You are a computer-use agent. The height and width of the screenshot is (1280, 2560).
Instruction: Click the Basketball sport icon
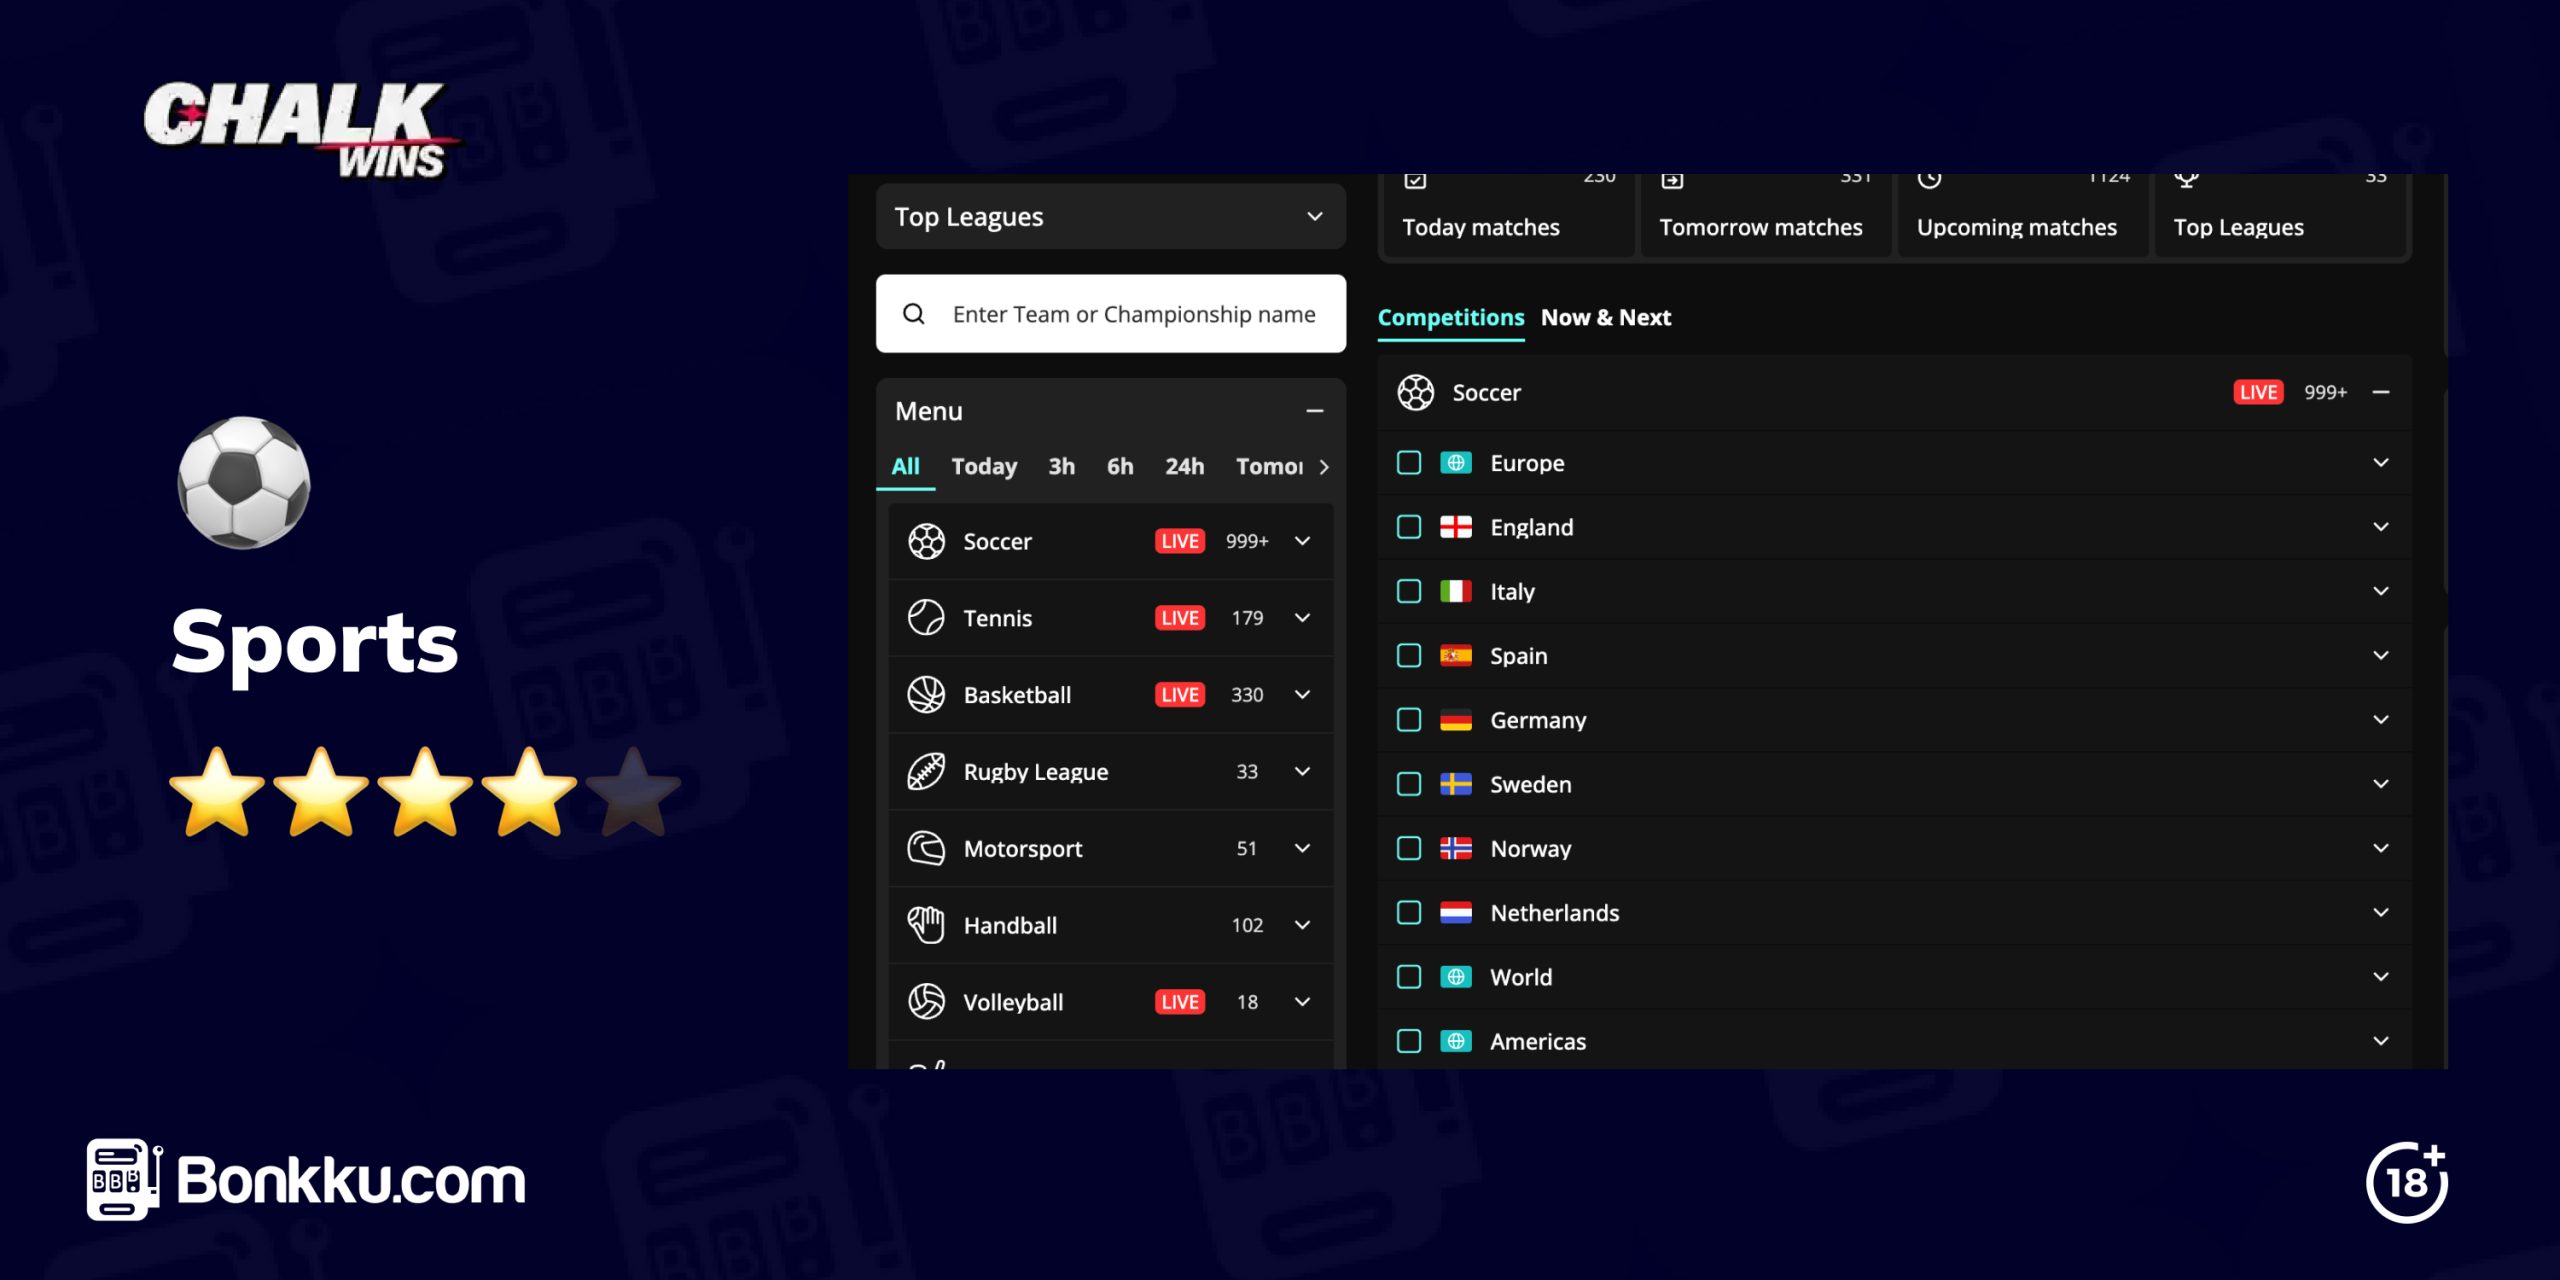pos(924,694)
